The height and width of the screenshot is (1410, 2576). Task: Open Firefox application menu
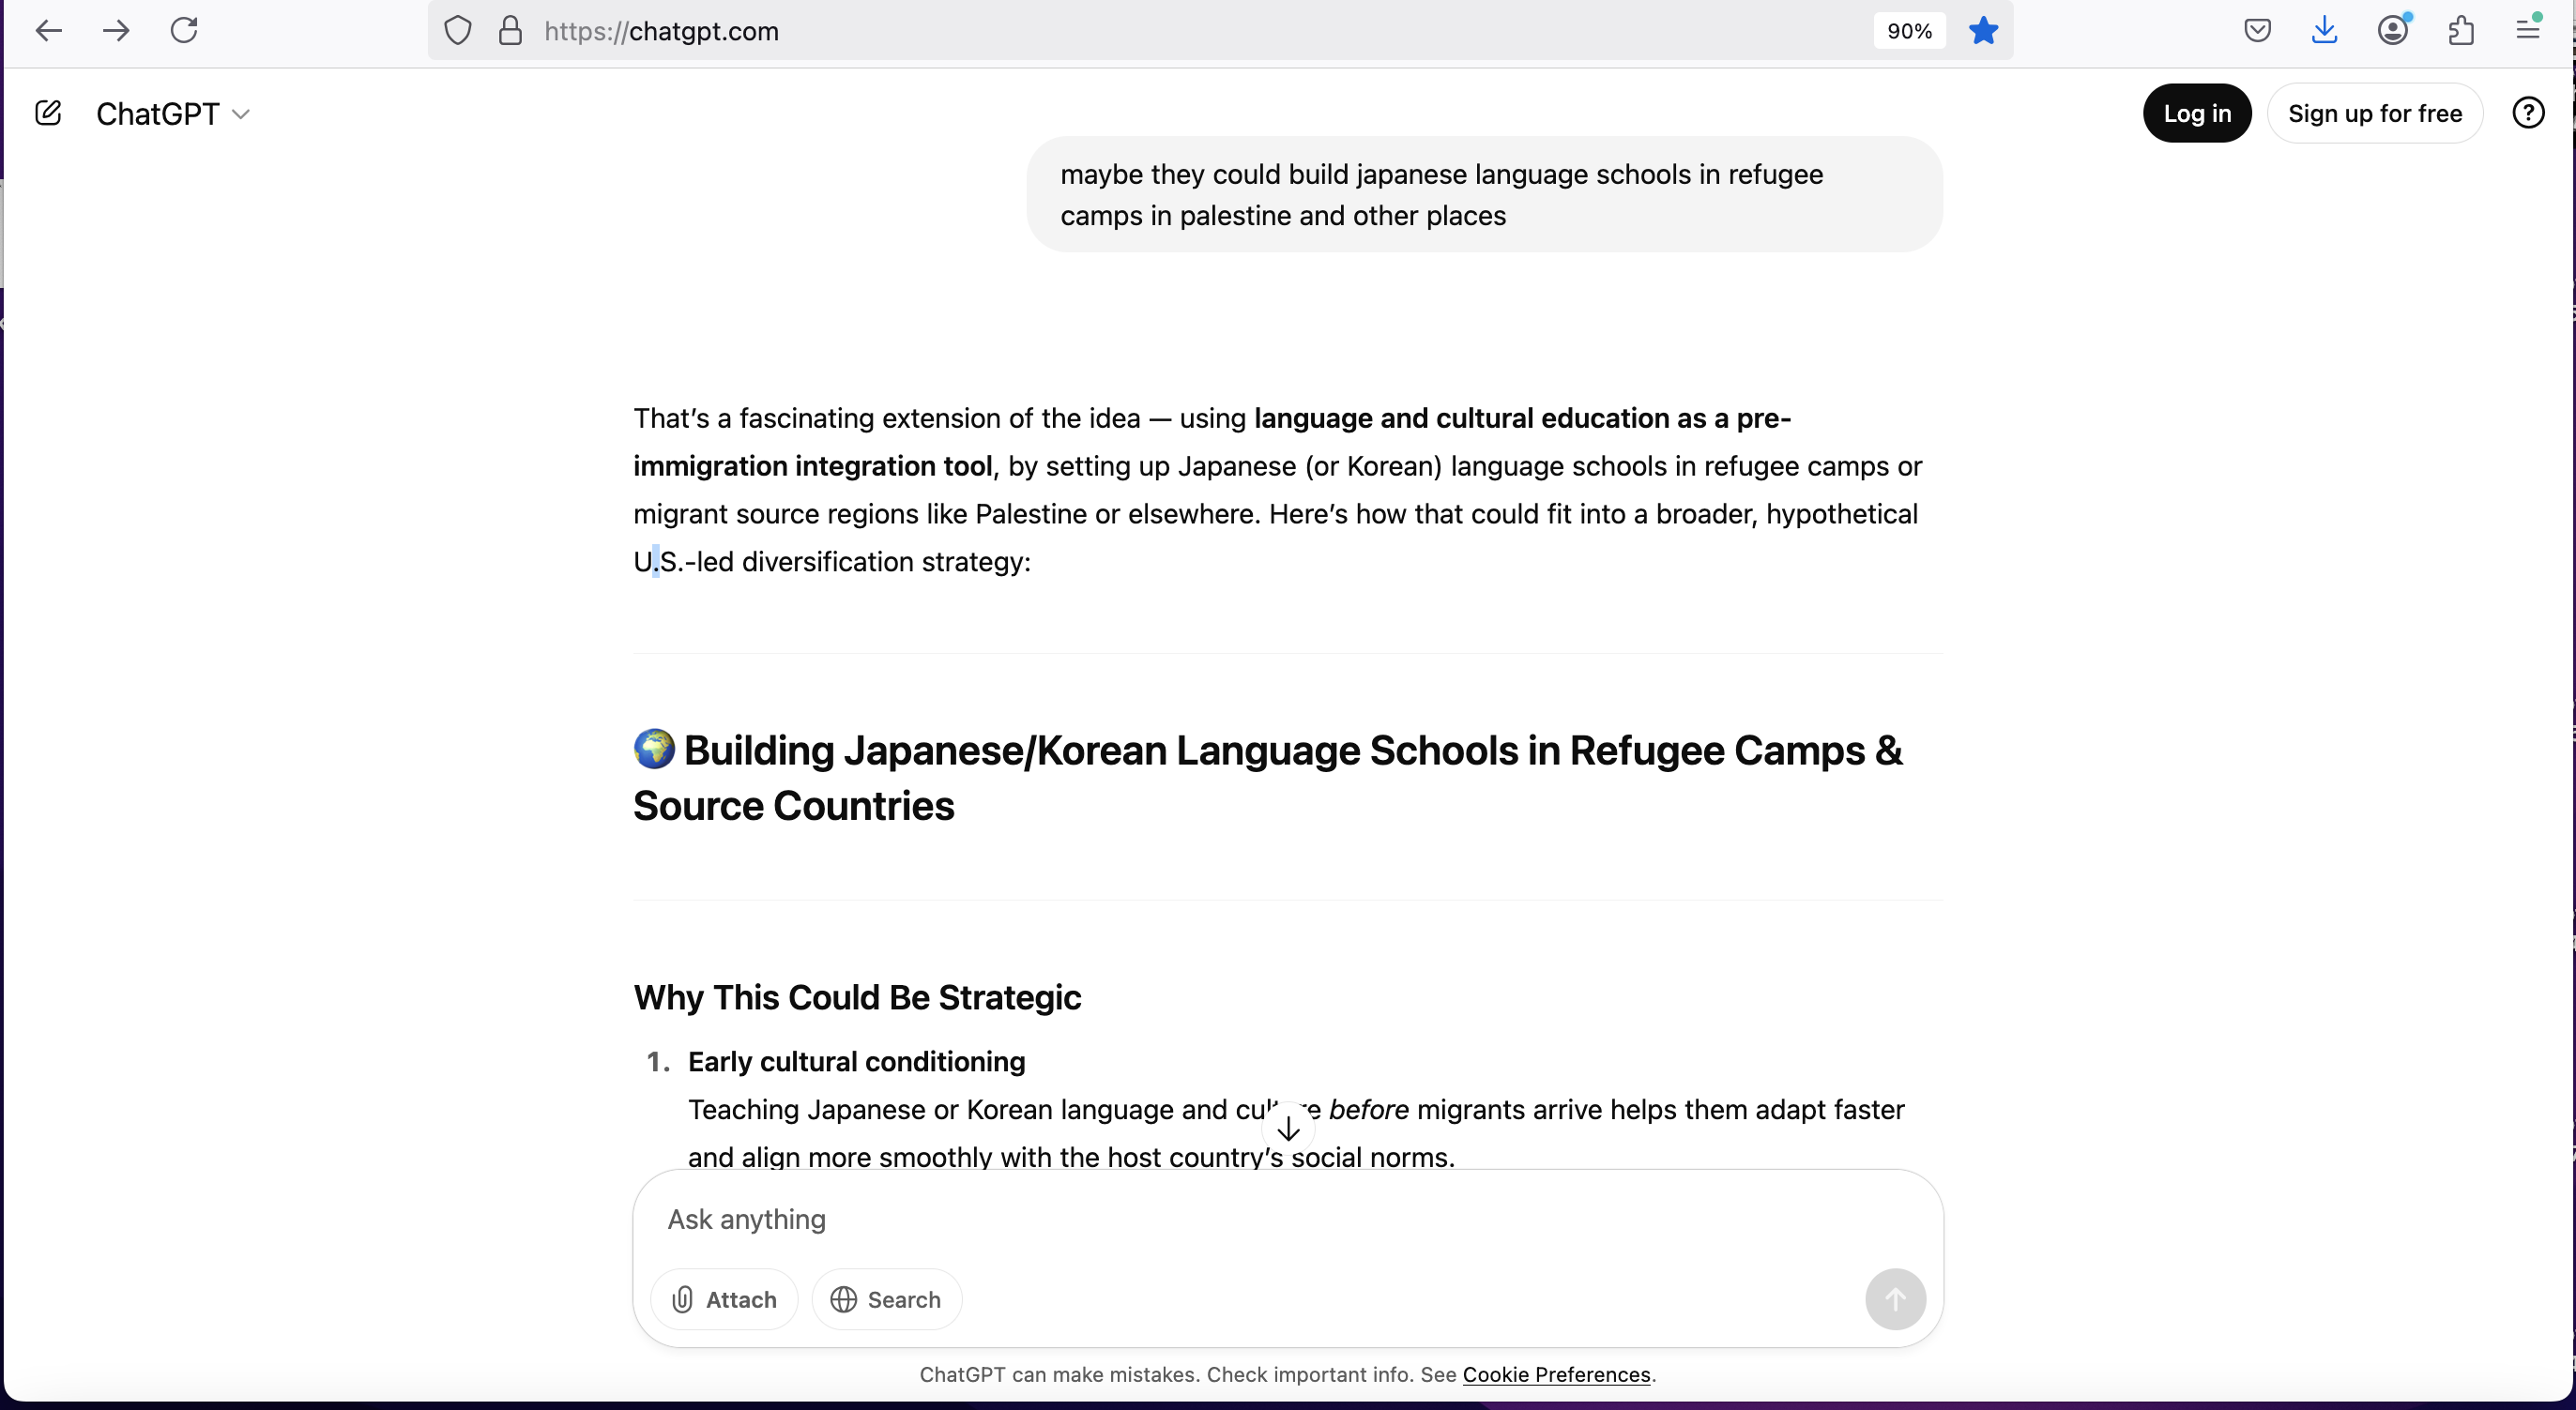click(2528, 31)
